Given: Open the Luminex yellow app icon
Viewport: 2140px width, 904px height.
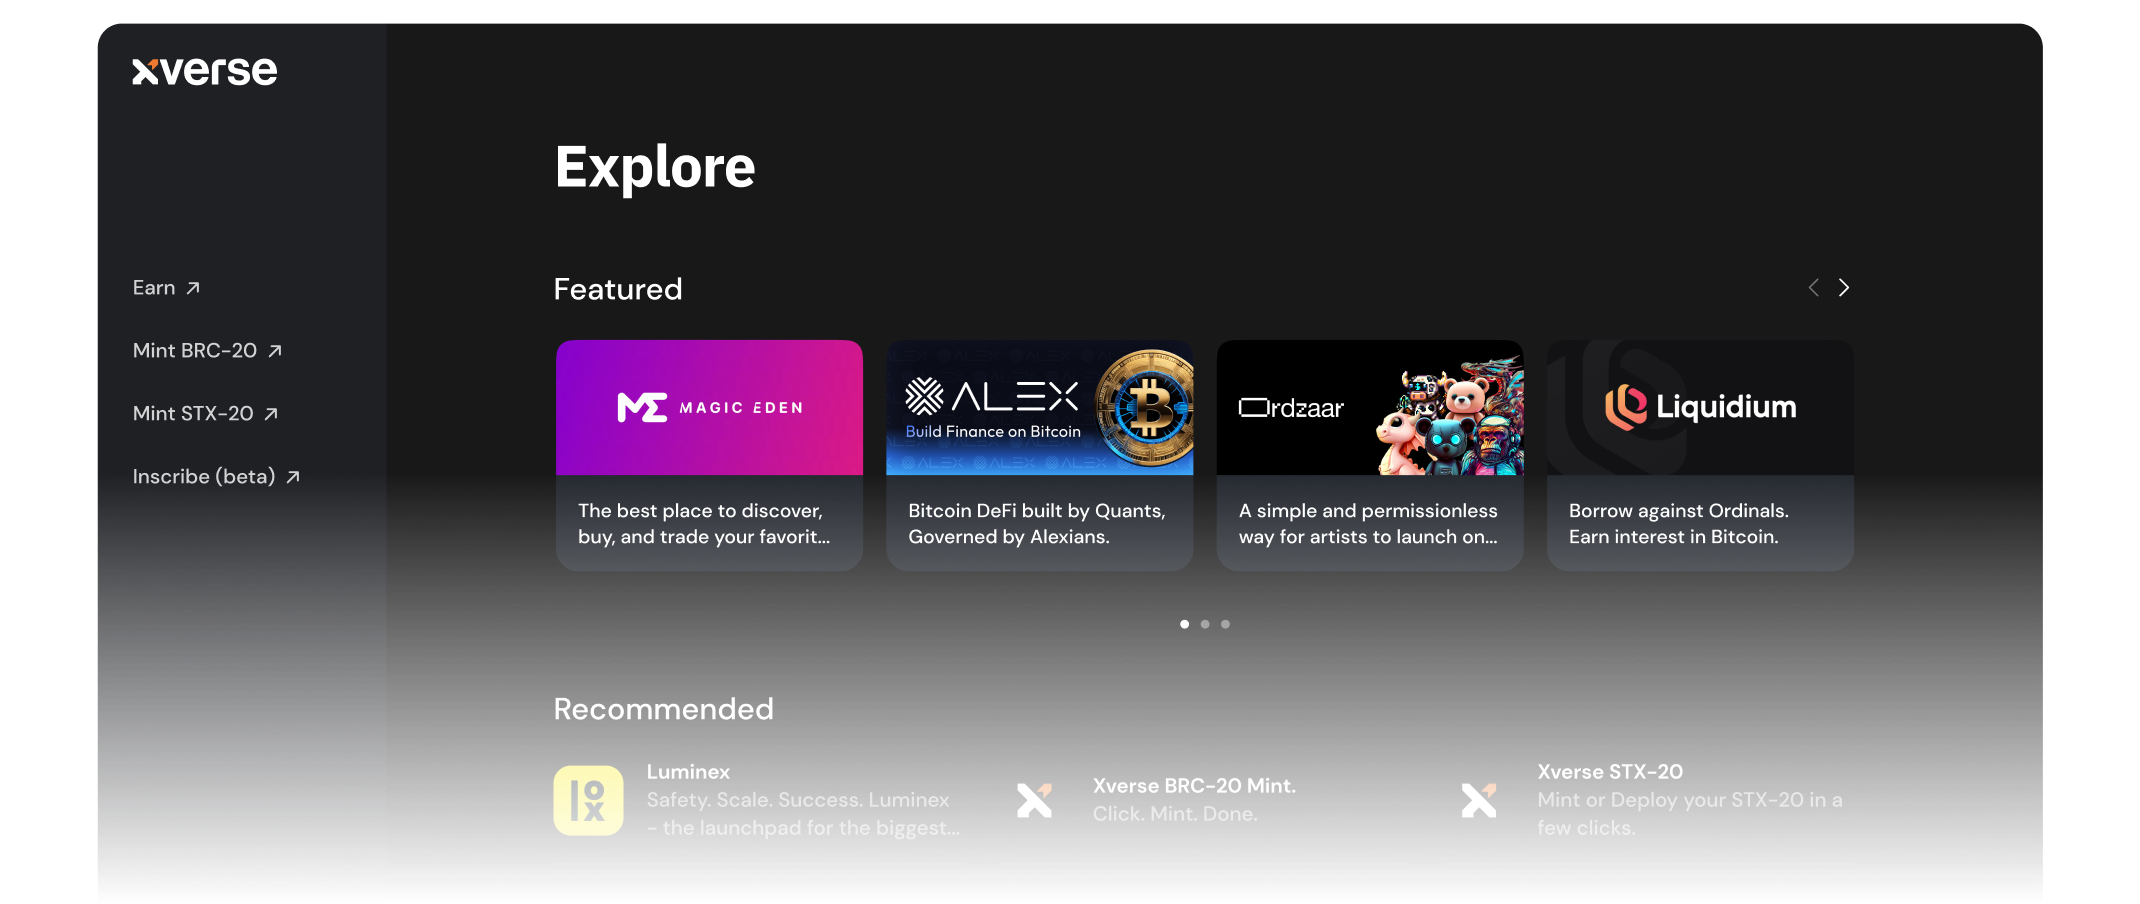Looking at the screenshot, I should (x=589, y=800).
